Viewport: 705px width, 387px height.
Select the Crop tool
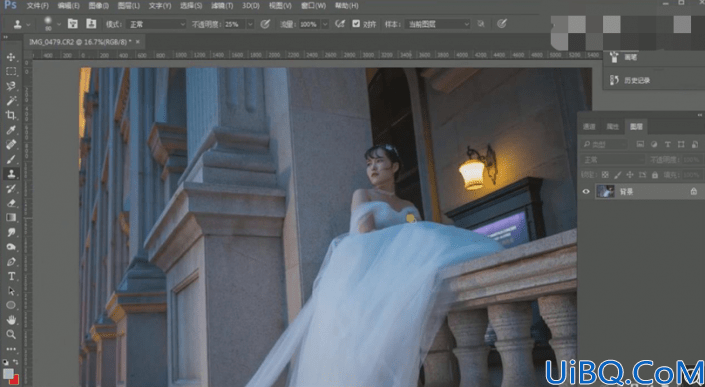pyautogui.click(x=11, y=116)
